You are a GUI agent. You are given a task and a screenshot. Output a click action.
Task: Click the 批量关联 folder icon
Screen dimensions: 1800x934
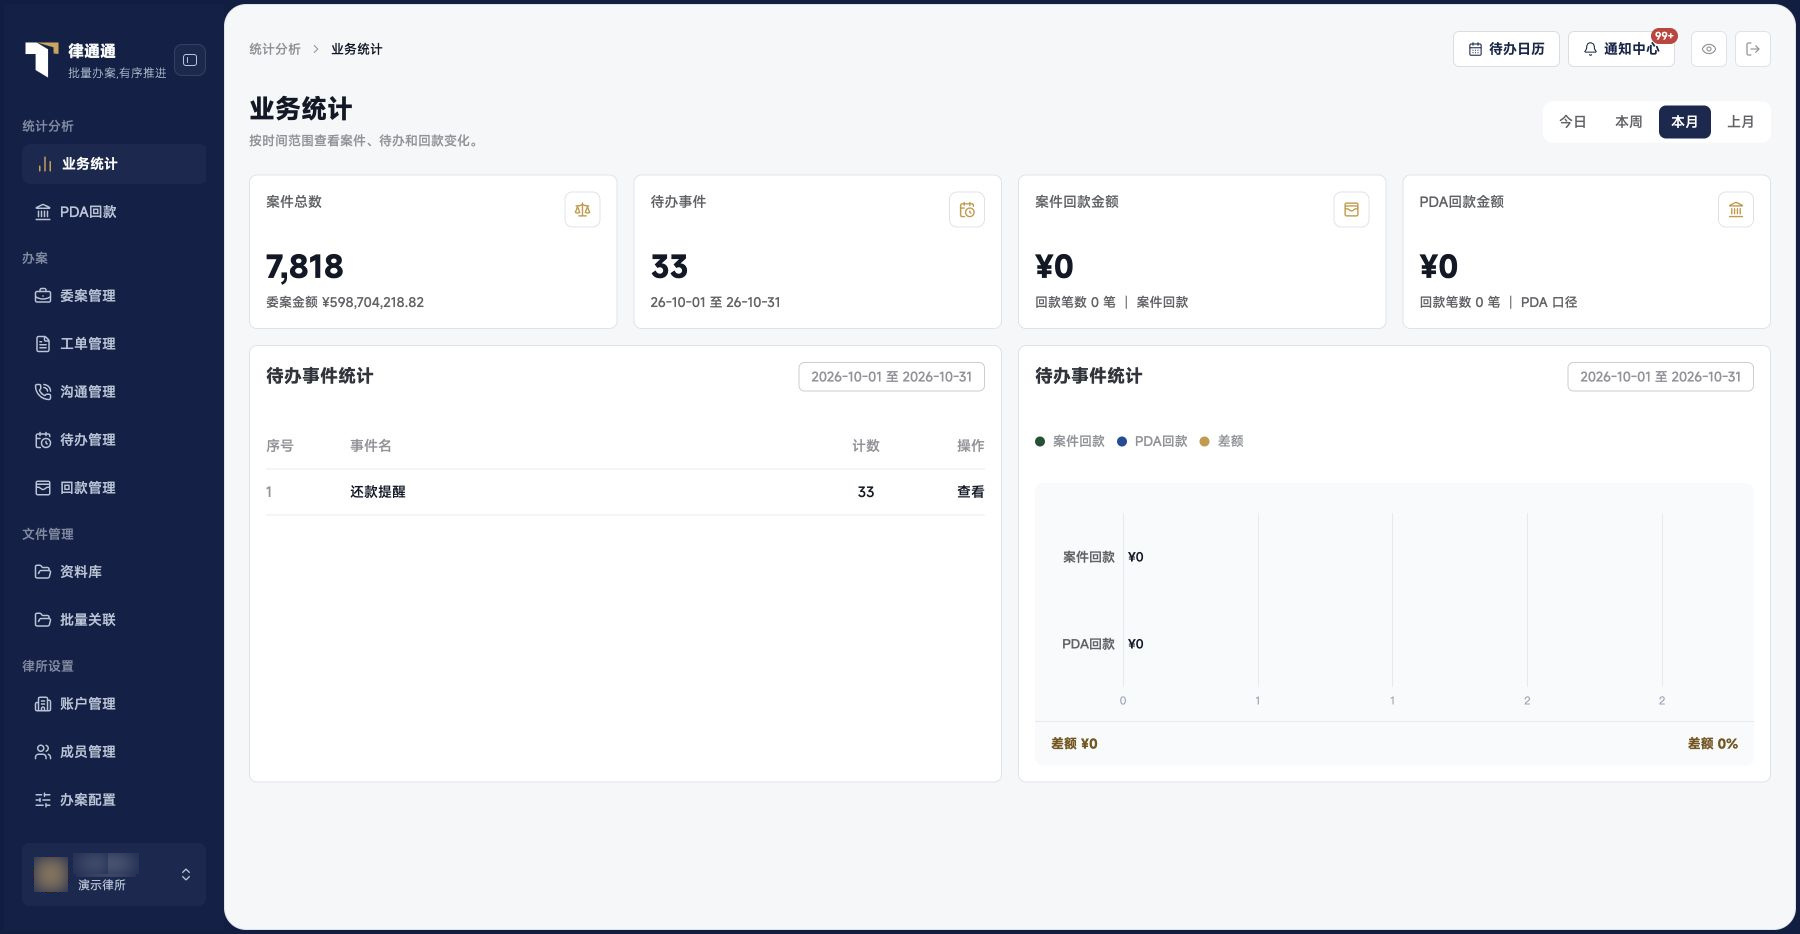pyautogui.click(x=43, y=620)
